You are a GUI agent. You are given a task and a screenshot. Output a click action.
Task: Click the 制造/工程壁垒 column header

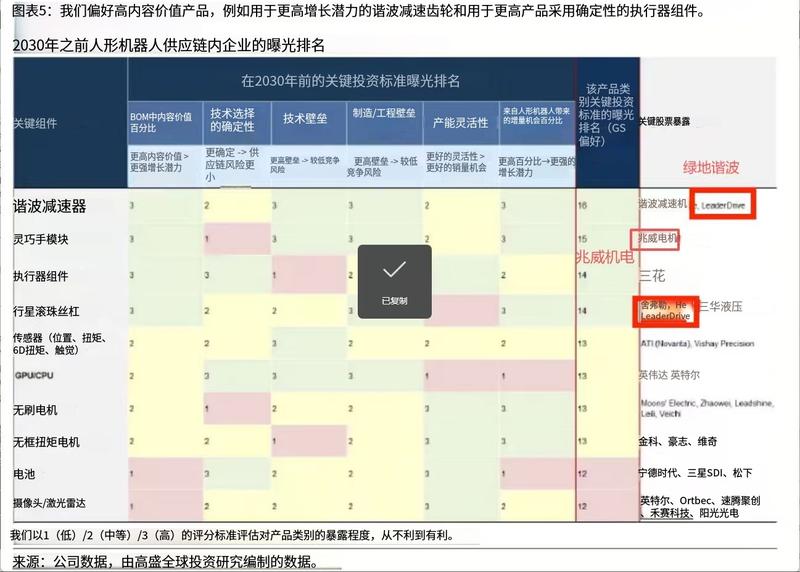384,113
